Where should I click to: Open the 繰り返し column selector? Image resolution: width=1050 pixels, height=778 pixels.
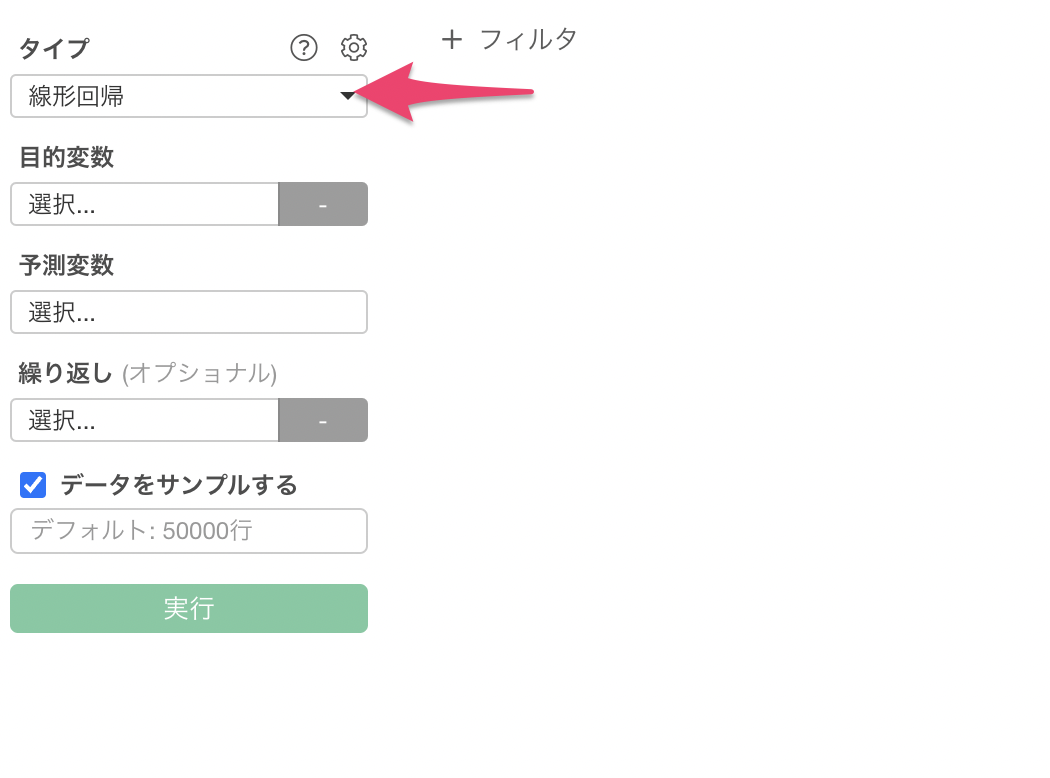pyautogui.click(x=145, y=420)
